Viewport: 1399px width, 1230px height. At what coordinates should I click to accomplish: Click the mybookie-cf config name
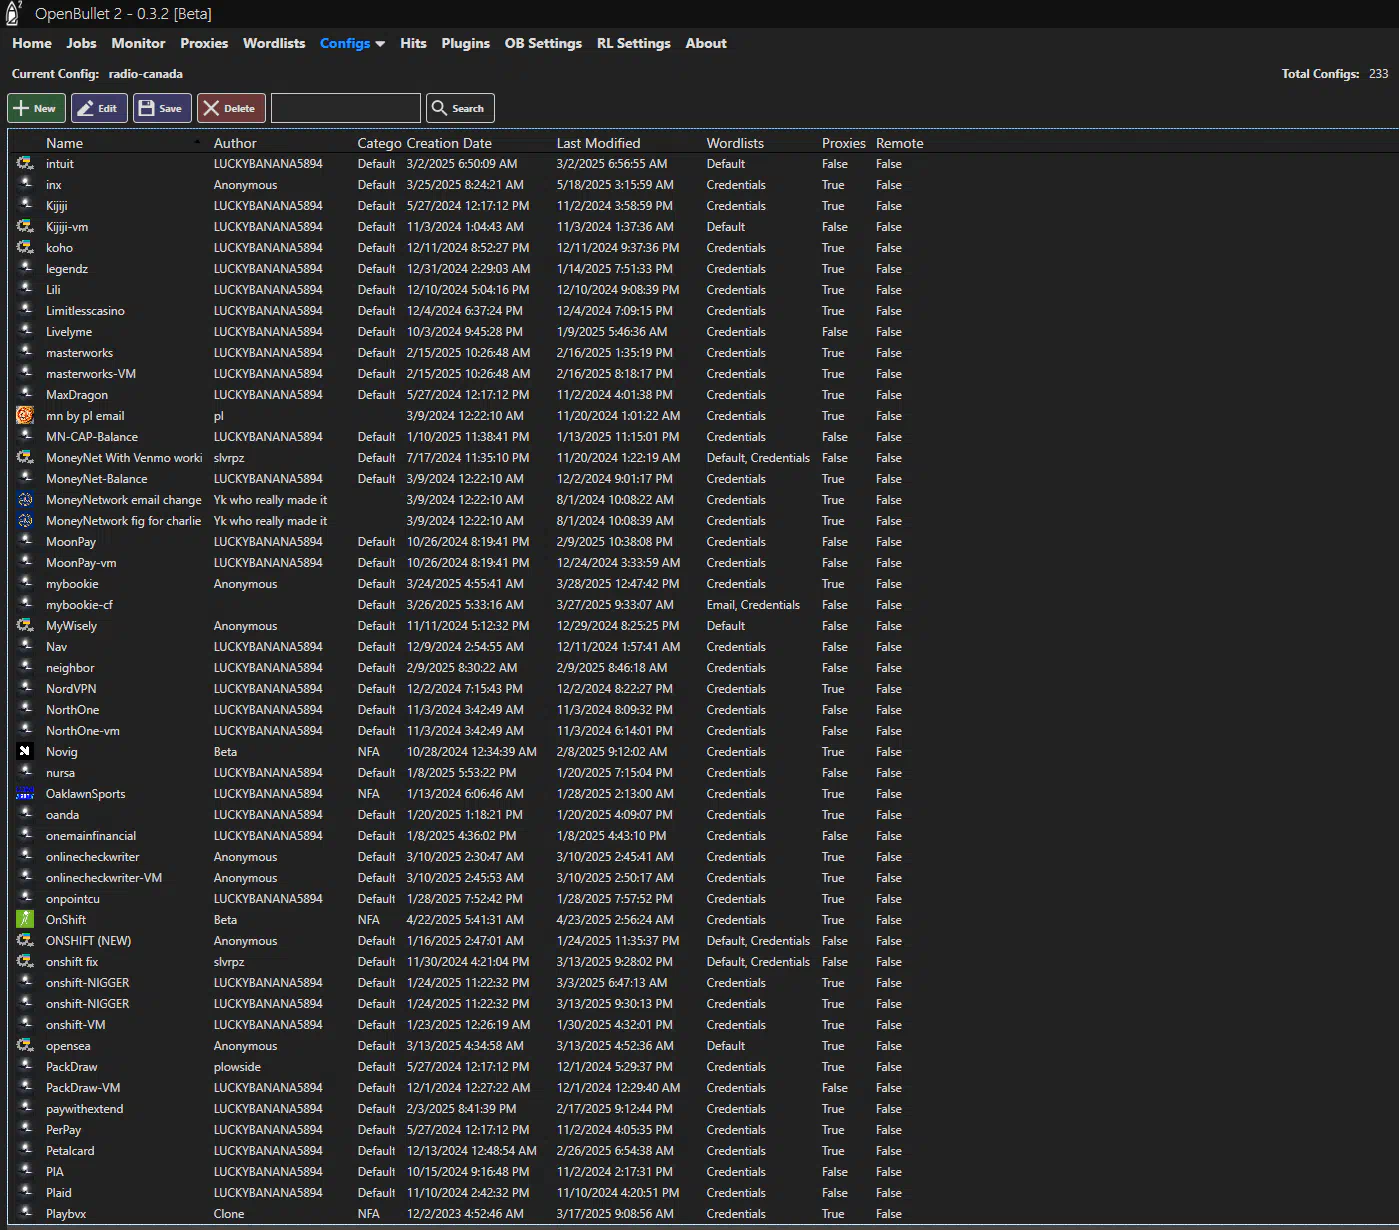(x=79, y=605)
